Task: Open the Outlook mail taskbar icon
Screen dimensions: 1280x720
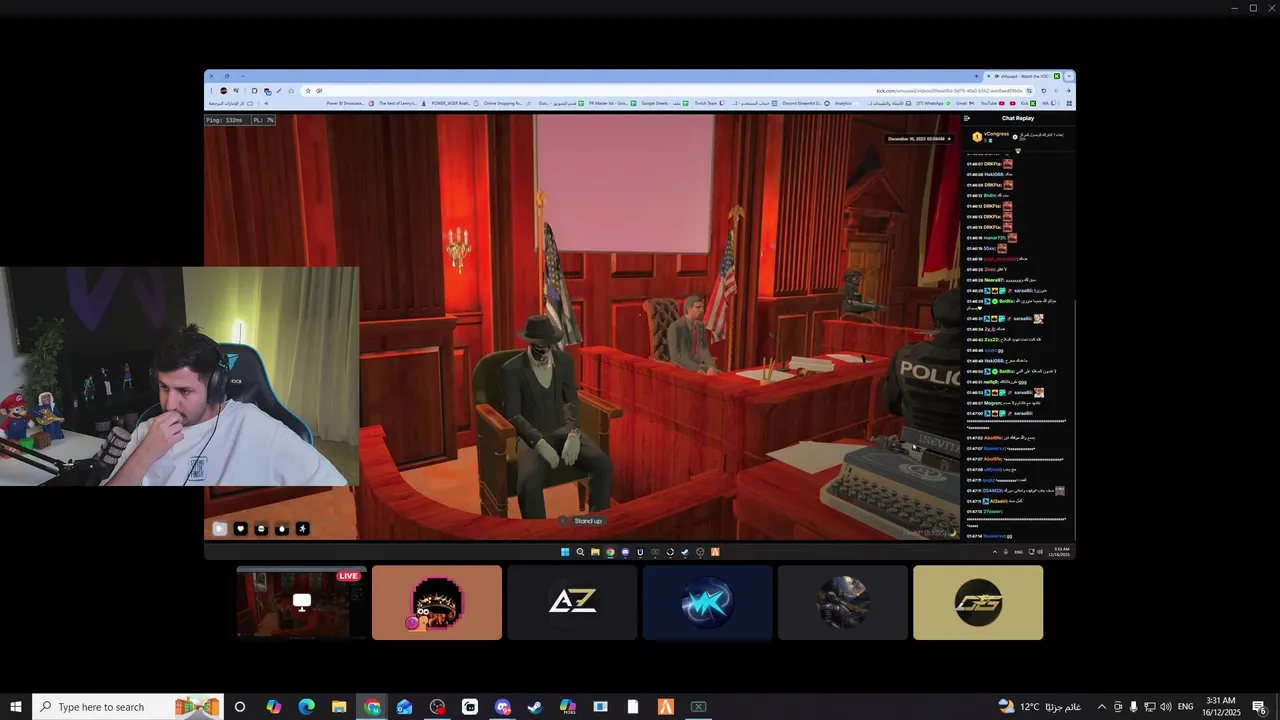Action: tap(404, 707)
